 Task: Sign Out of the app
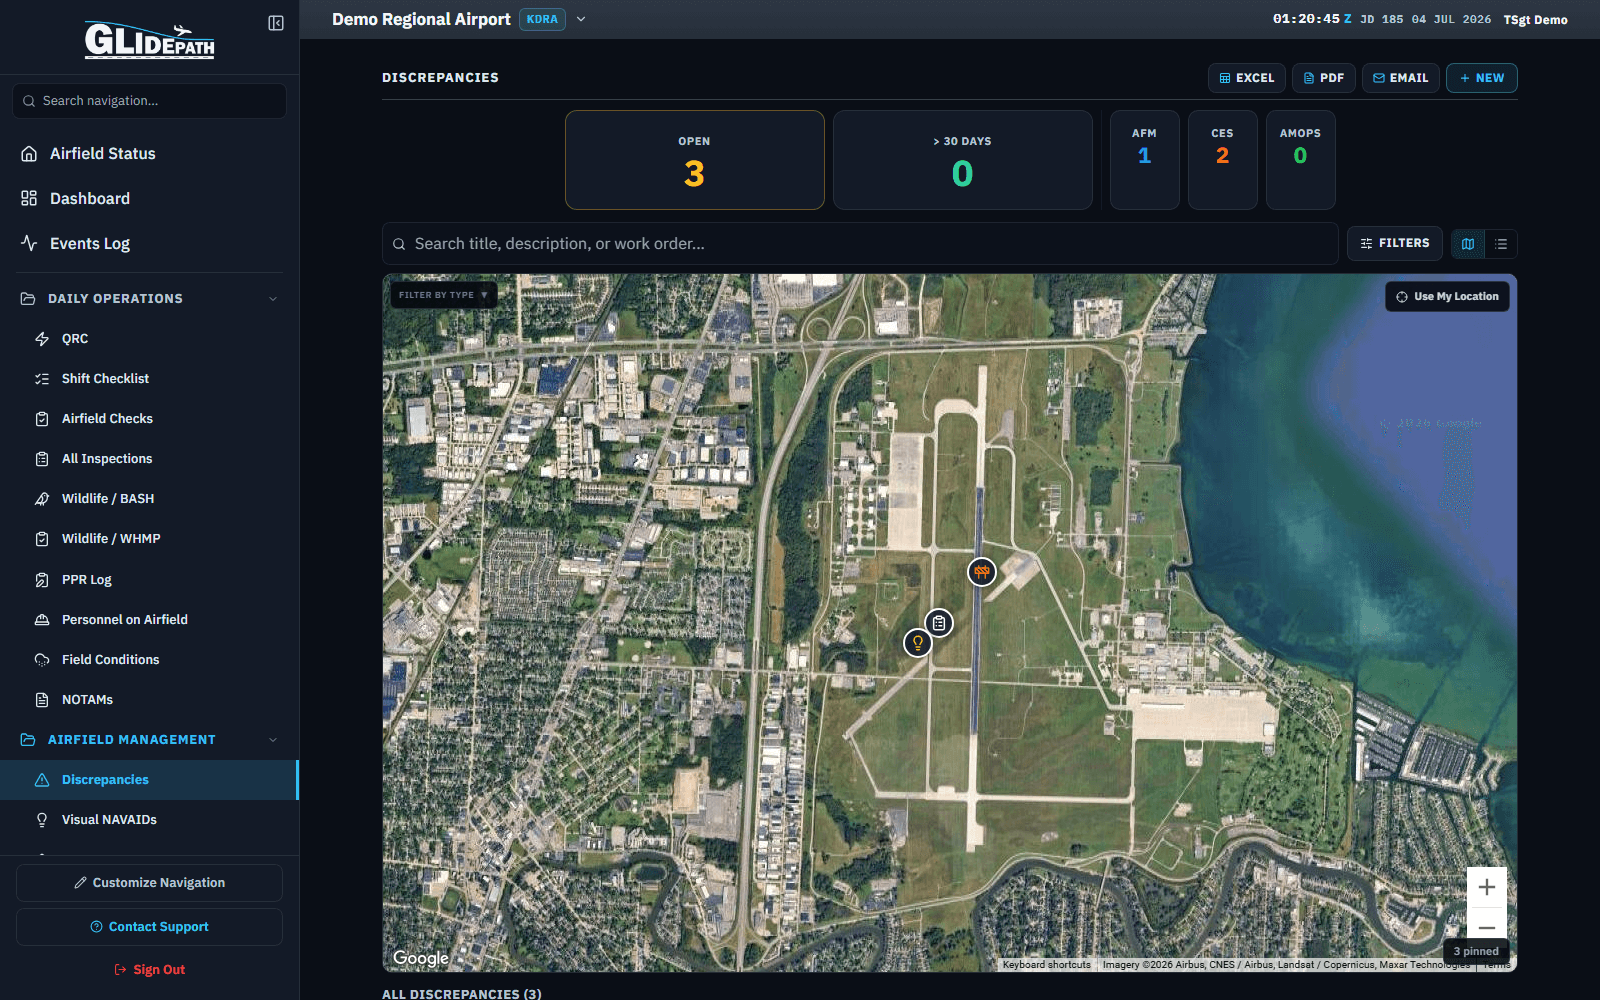(149, 969)
